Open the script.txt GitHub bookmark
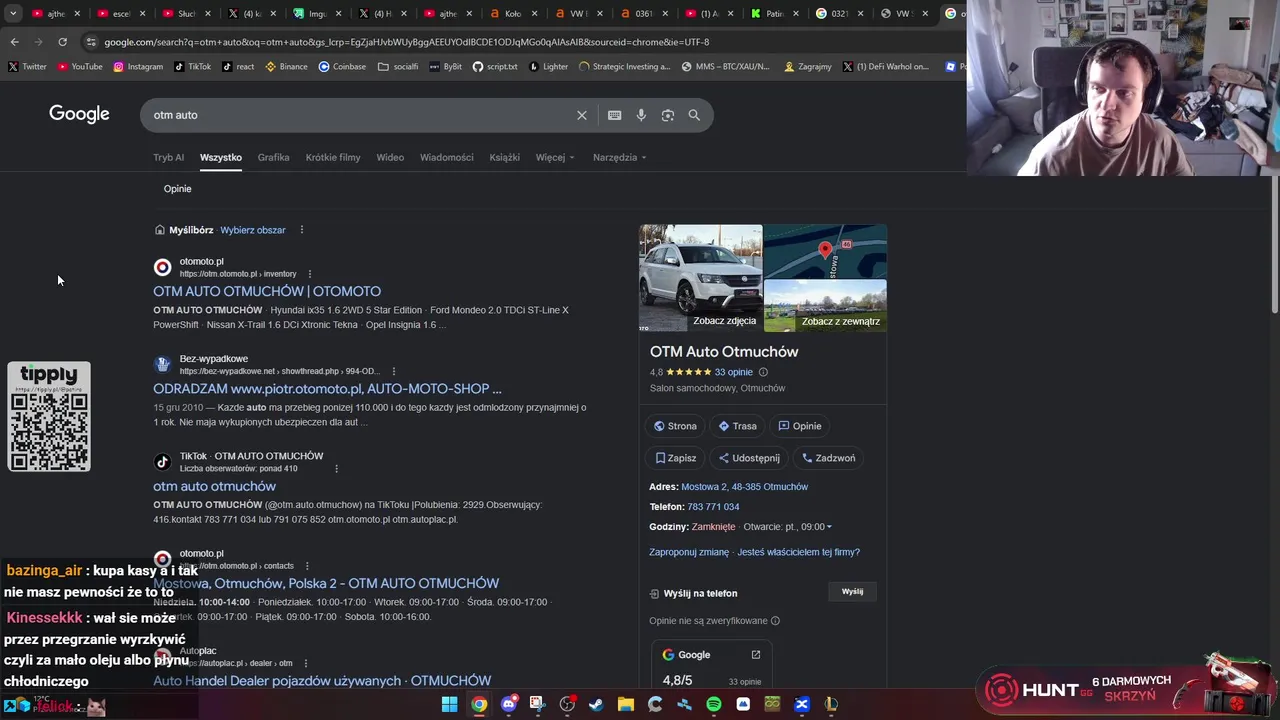The image size is (1280, 720). pyautogui.click(x=495, y=67)
